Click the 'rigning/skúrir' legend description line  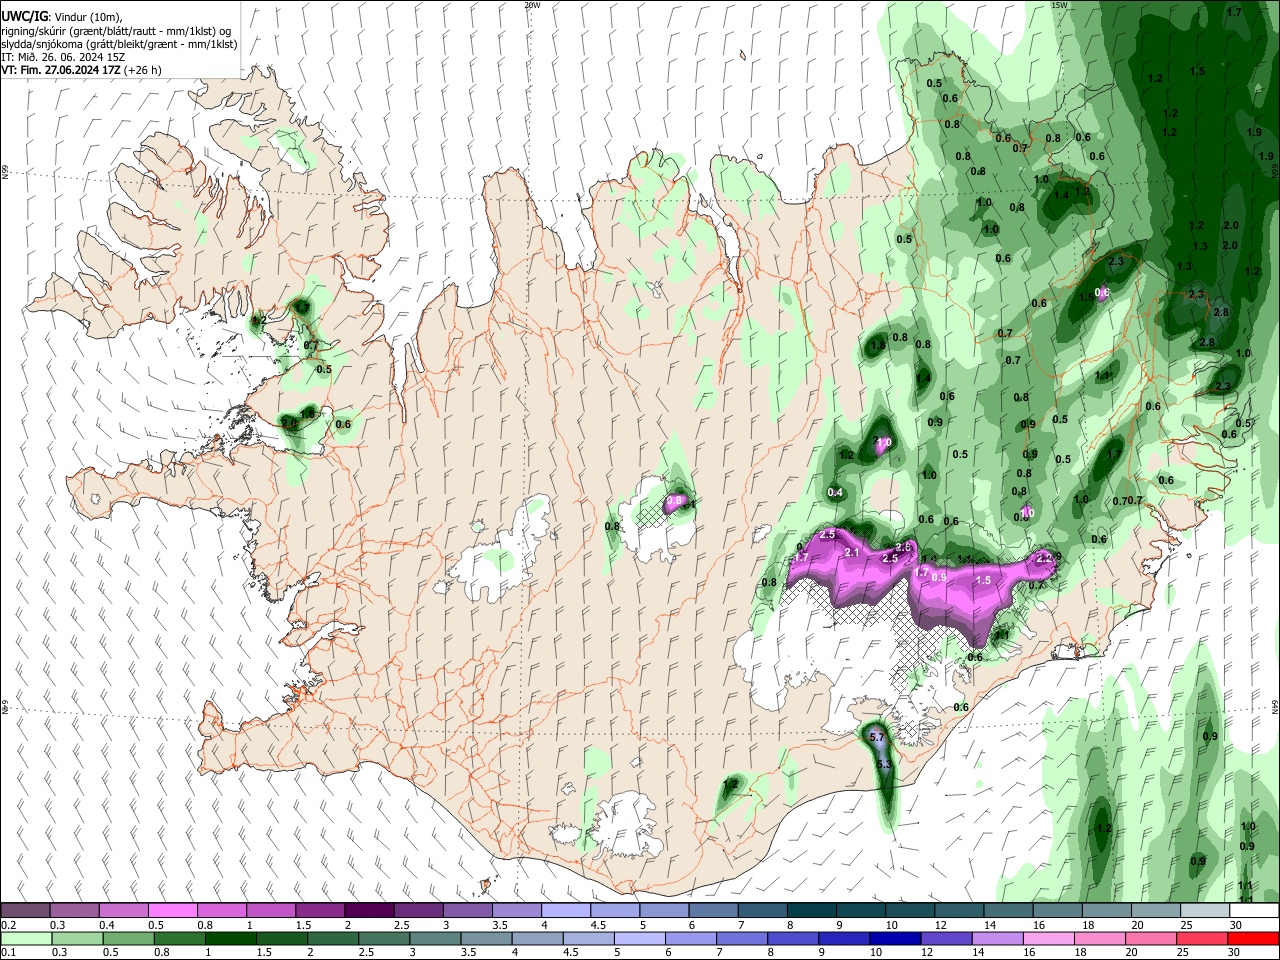[117, 31]
